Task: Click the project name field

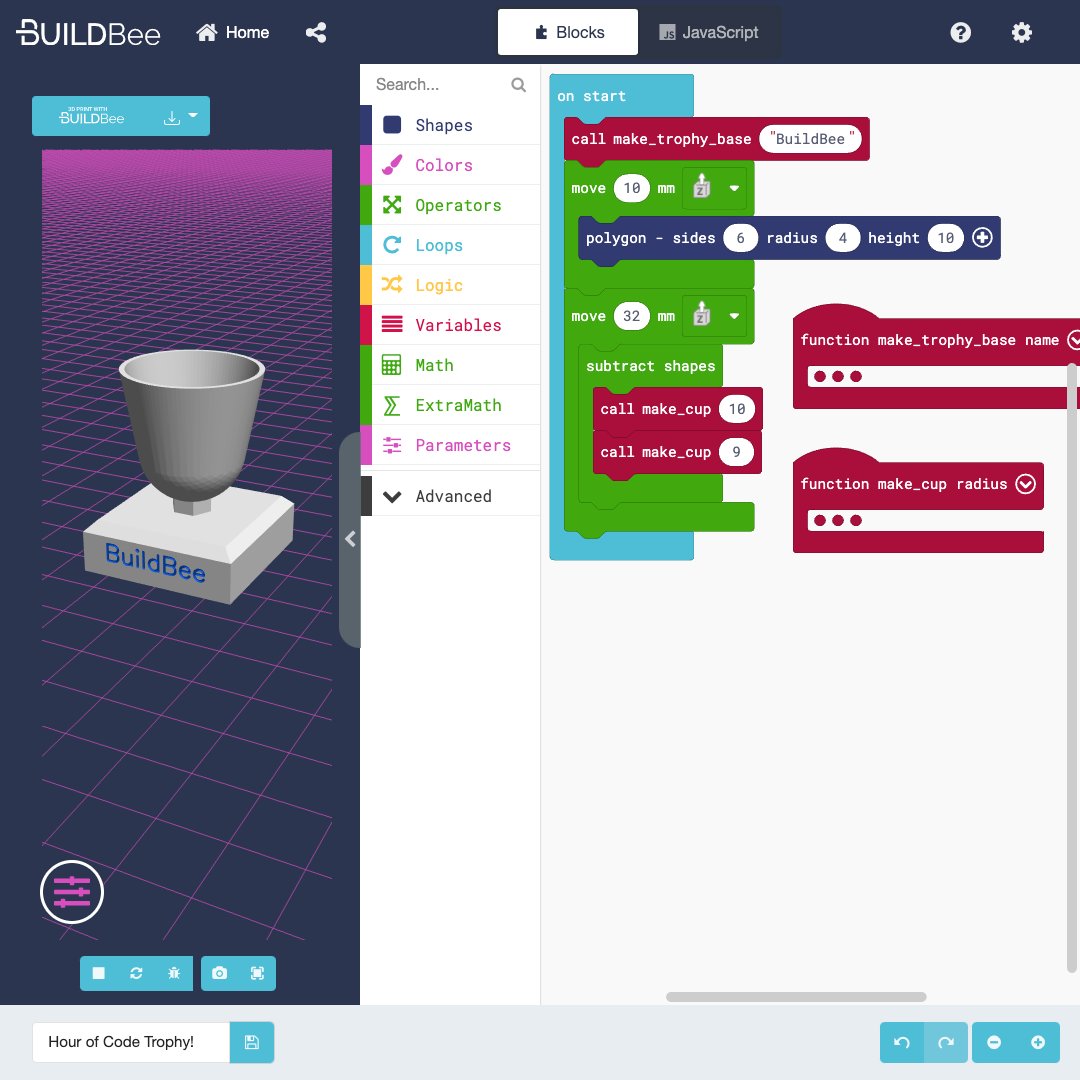Action: coord(131,1042)
